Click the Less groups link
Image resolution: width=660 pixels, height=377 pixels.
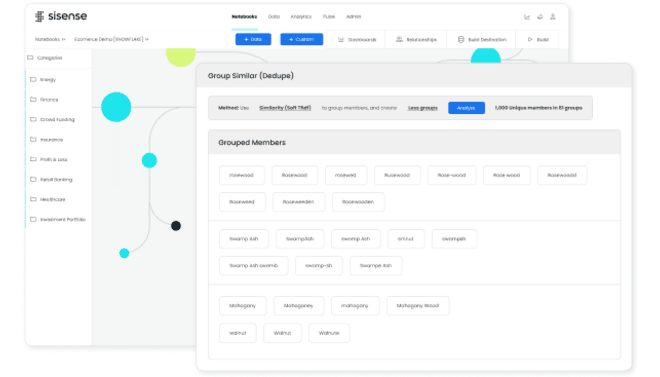[423, 108]
